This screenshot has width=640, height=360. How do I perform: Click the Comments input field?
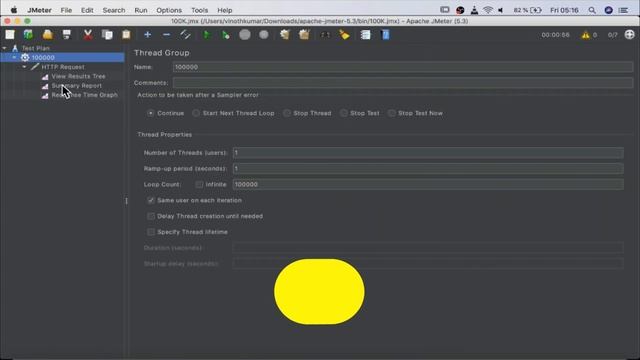(x=403, y=83)
